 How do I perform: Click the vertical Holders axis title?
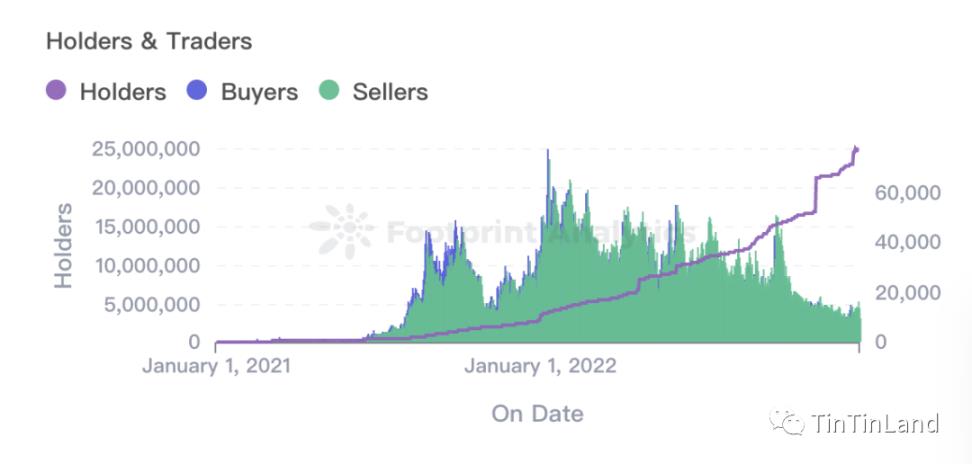point(64,245)
